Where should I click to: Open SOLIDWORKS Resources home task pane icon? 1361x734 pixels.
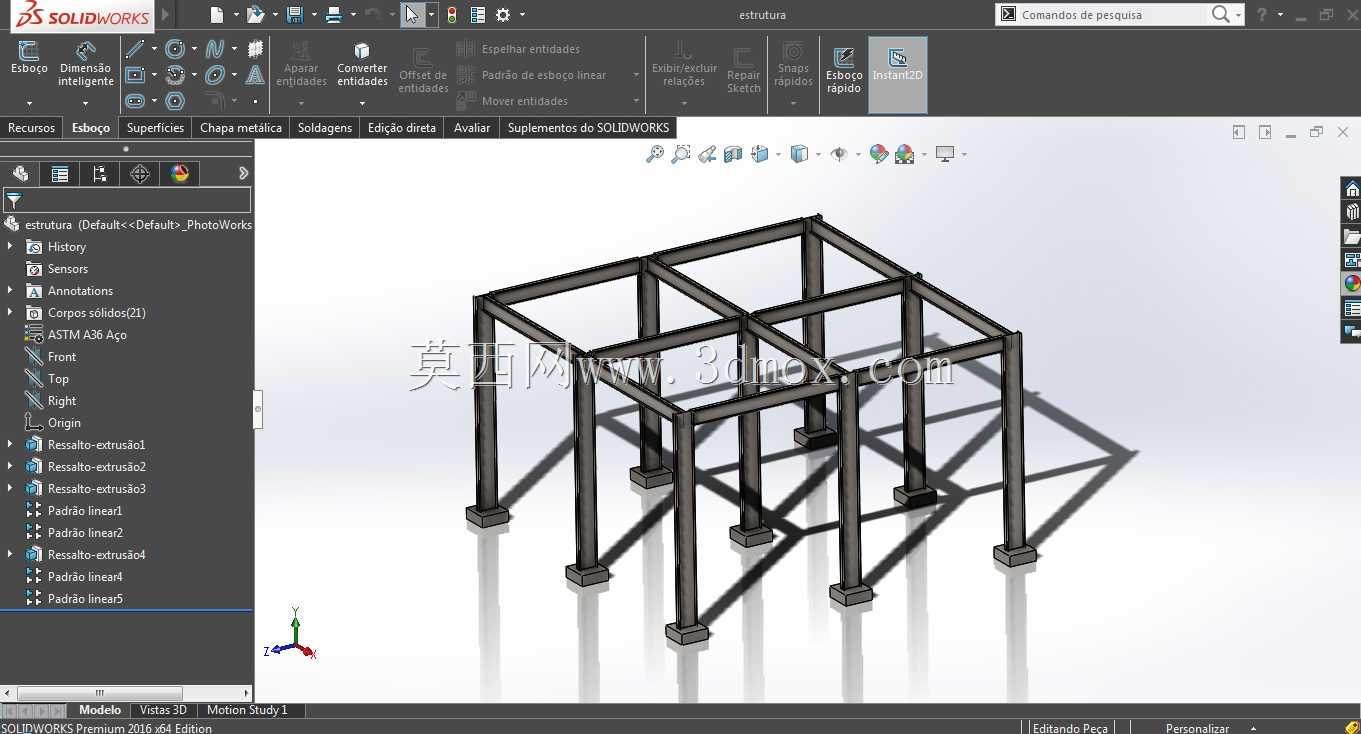[1352, 189]
